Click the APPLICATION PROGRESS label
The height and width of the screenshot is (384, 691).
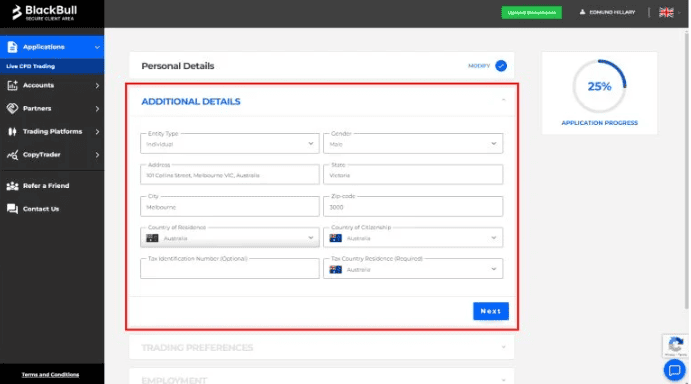[x=599, y=123]
